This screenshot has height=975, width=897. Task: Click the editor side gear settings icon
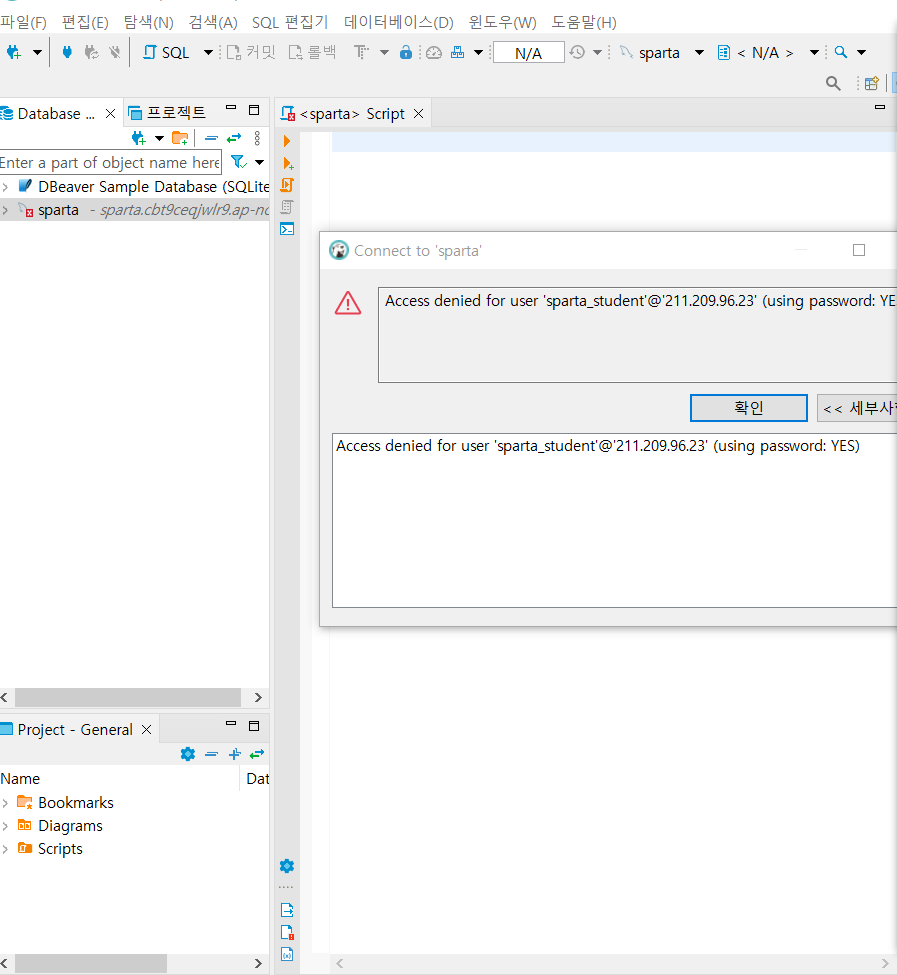click(x=287, y=866)
